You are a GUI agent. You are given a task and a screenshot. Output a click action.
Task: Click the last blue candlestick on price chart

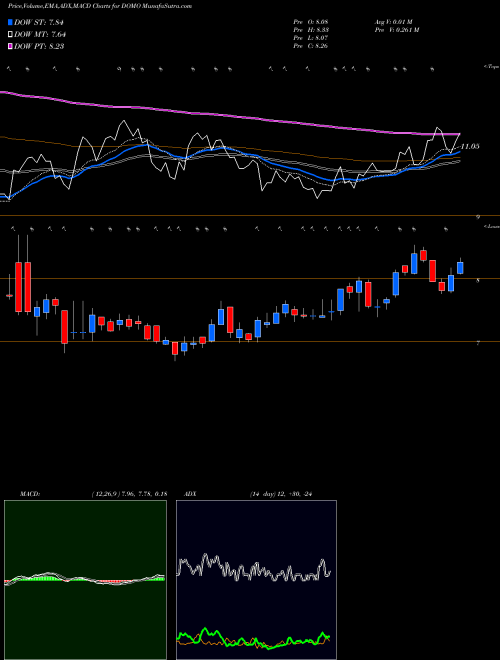(x=460, y=268)
